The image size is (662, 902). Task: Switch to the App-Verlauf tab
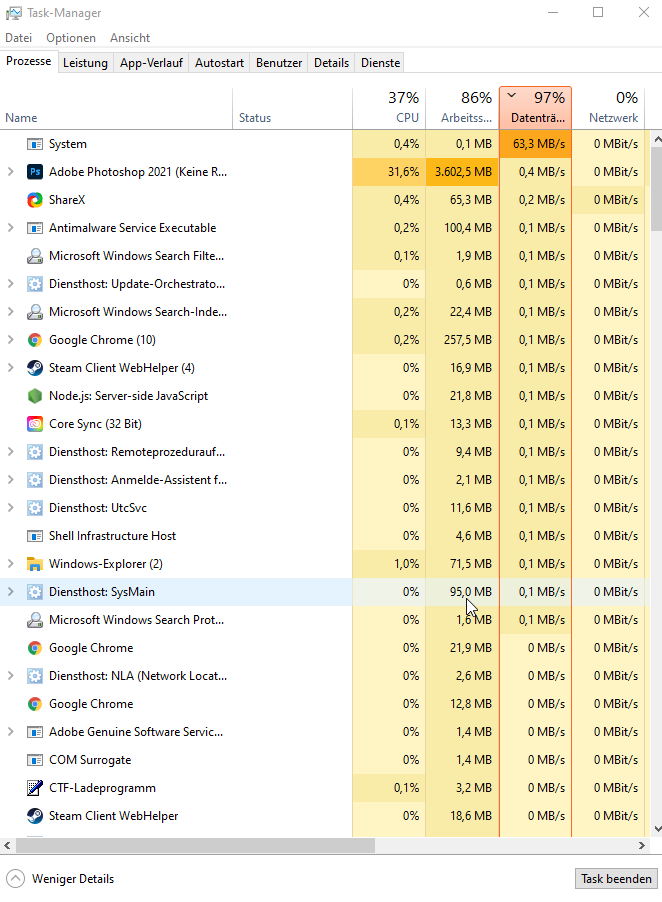coord(151,63)
